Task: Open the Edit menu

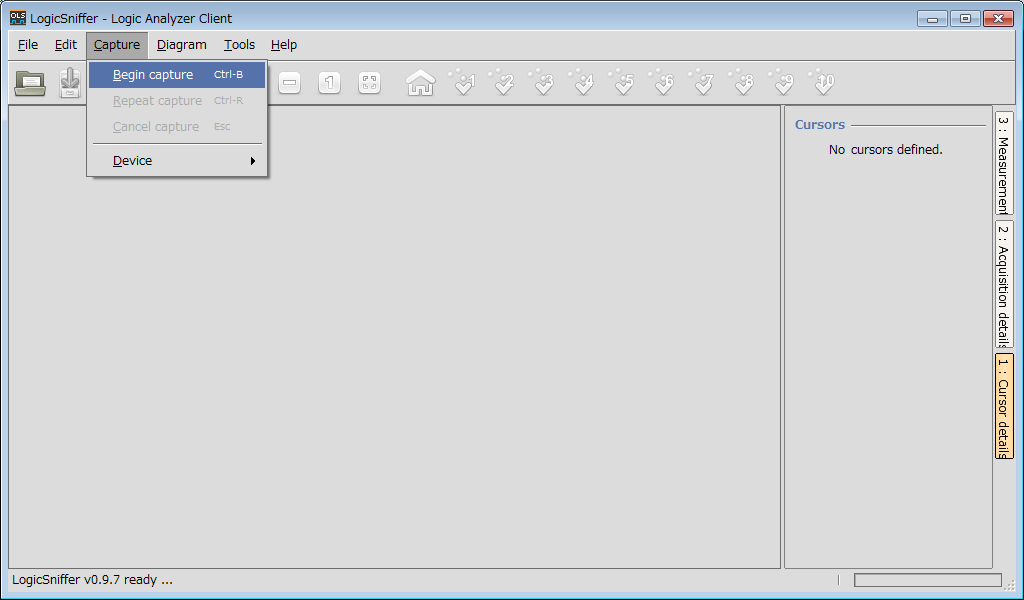Action: click(x=66, y=44)
